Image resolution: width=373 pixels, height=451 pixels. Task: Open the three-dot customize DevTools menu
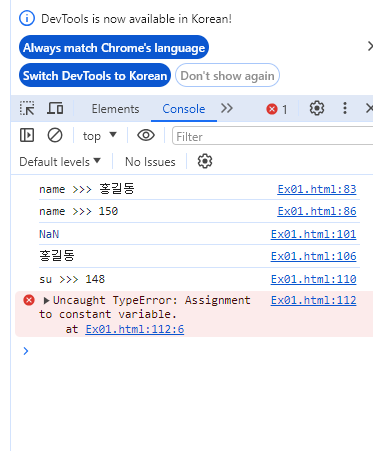click(345, 108)
